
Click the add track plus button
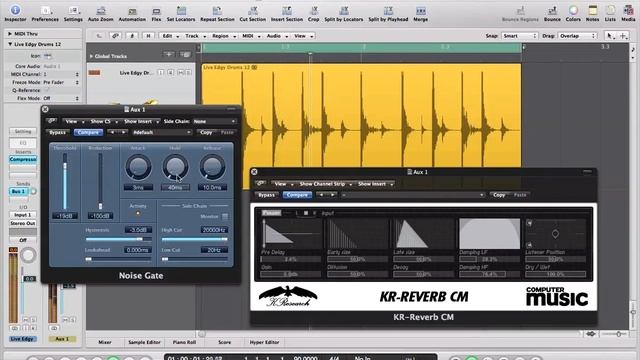168,54
